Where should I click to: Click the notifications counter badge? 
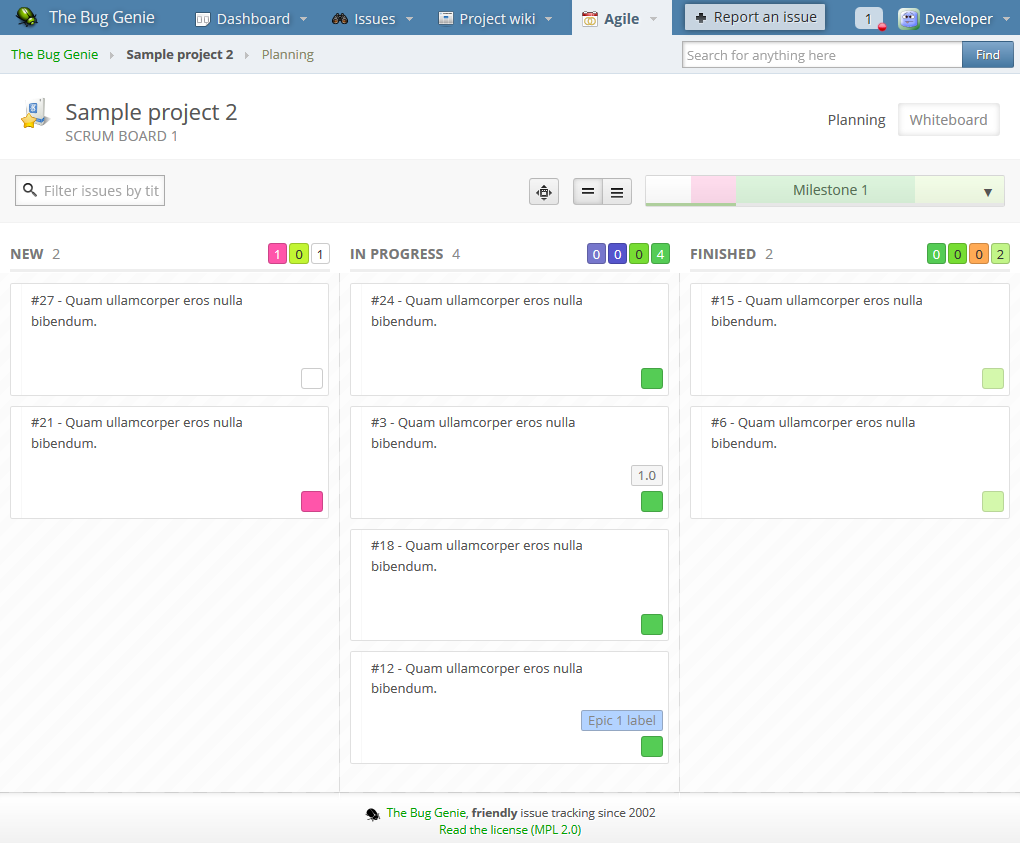tap(868, 19)
